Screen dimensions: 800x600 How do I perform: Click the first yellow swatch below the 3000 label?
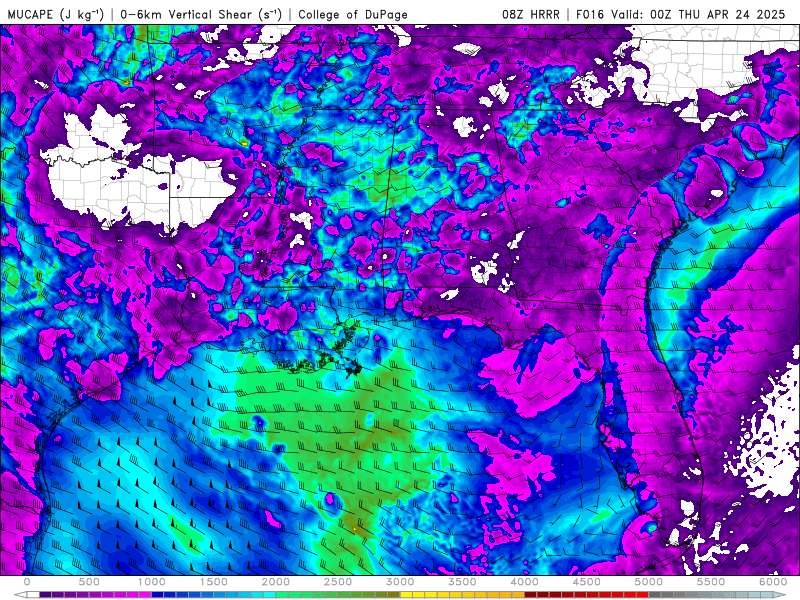(406, 595)
